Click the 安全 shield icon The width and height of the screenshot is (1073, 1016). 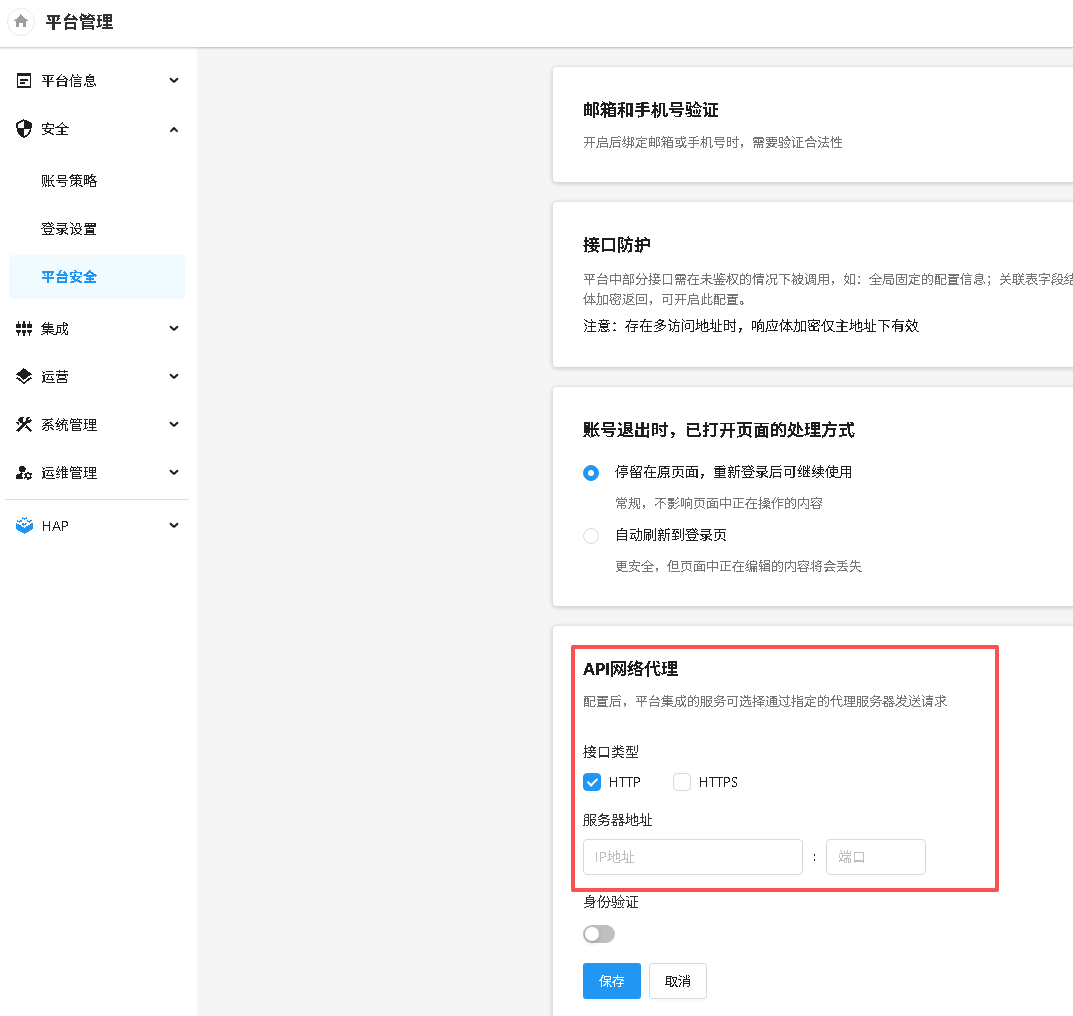(x=25, y=129)
